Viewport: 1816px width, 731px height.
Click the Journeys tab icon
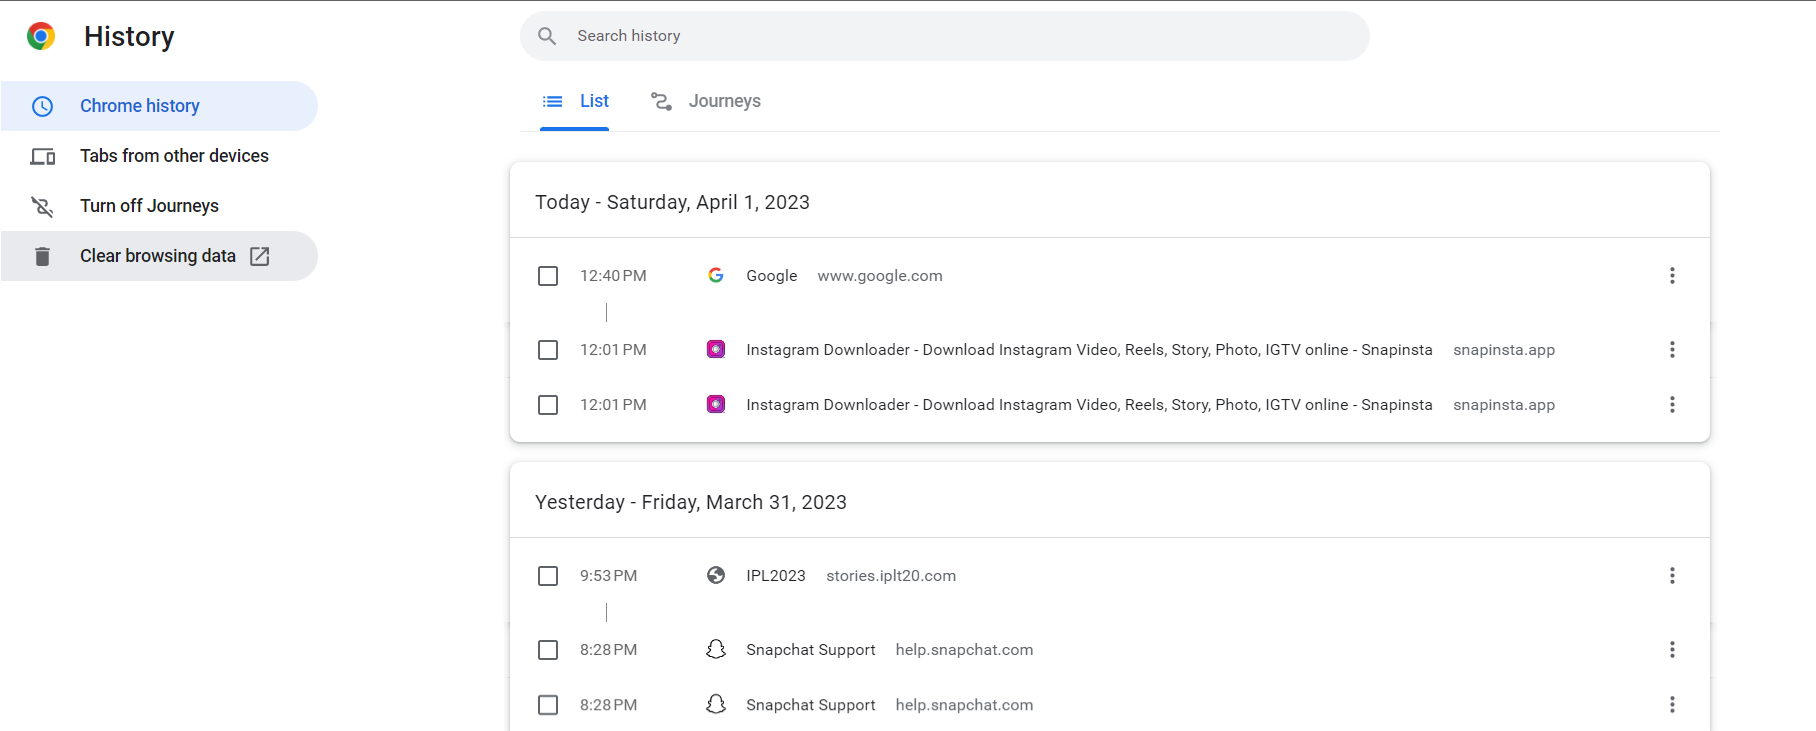click(661, 101)
